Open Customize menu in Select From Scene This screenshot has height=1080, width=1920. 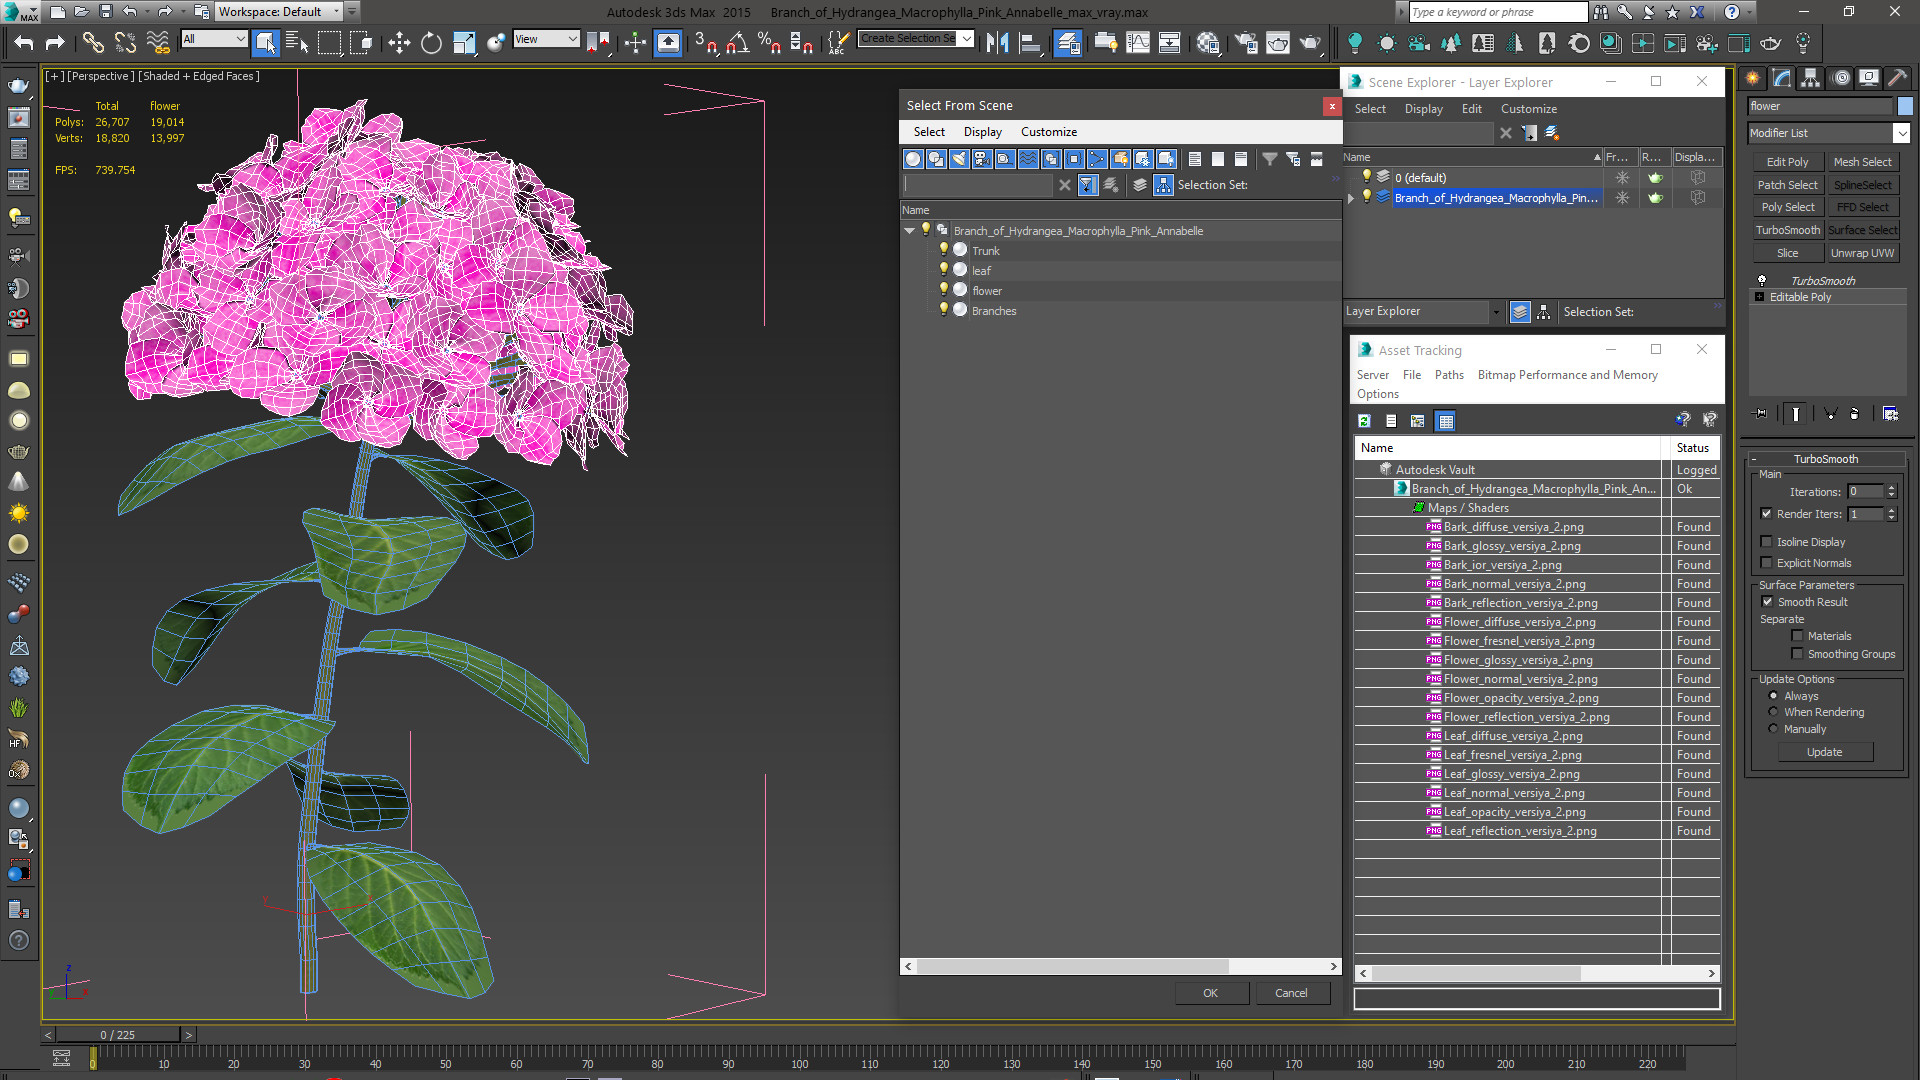coord(1048,132)
